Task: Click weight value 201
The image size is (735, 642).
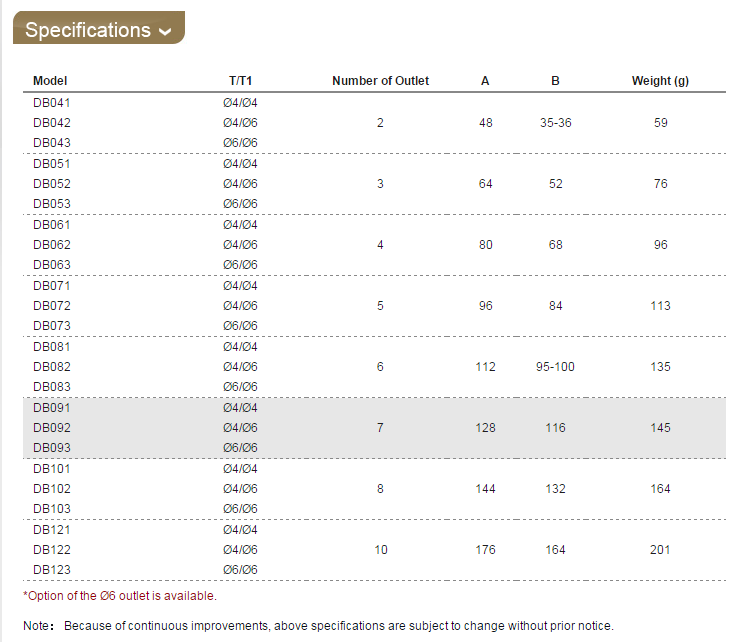Action: pos(660,550)
